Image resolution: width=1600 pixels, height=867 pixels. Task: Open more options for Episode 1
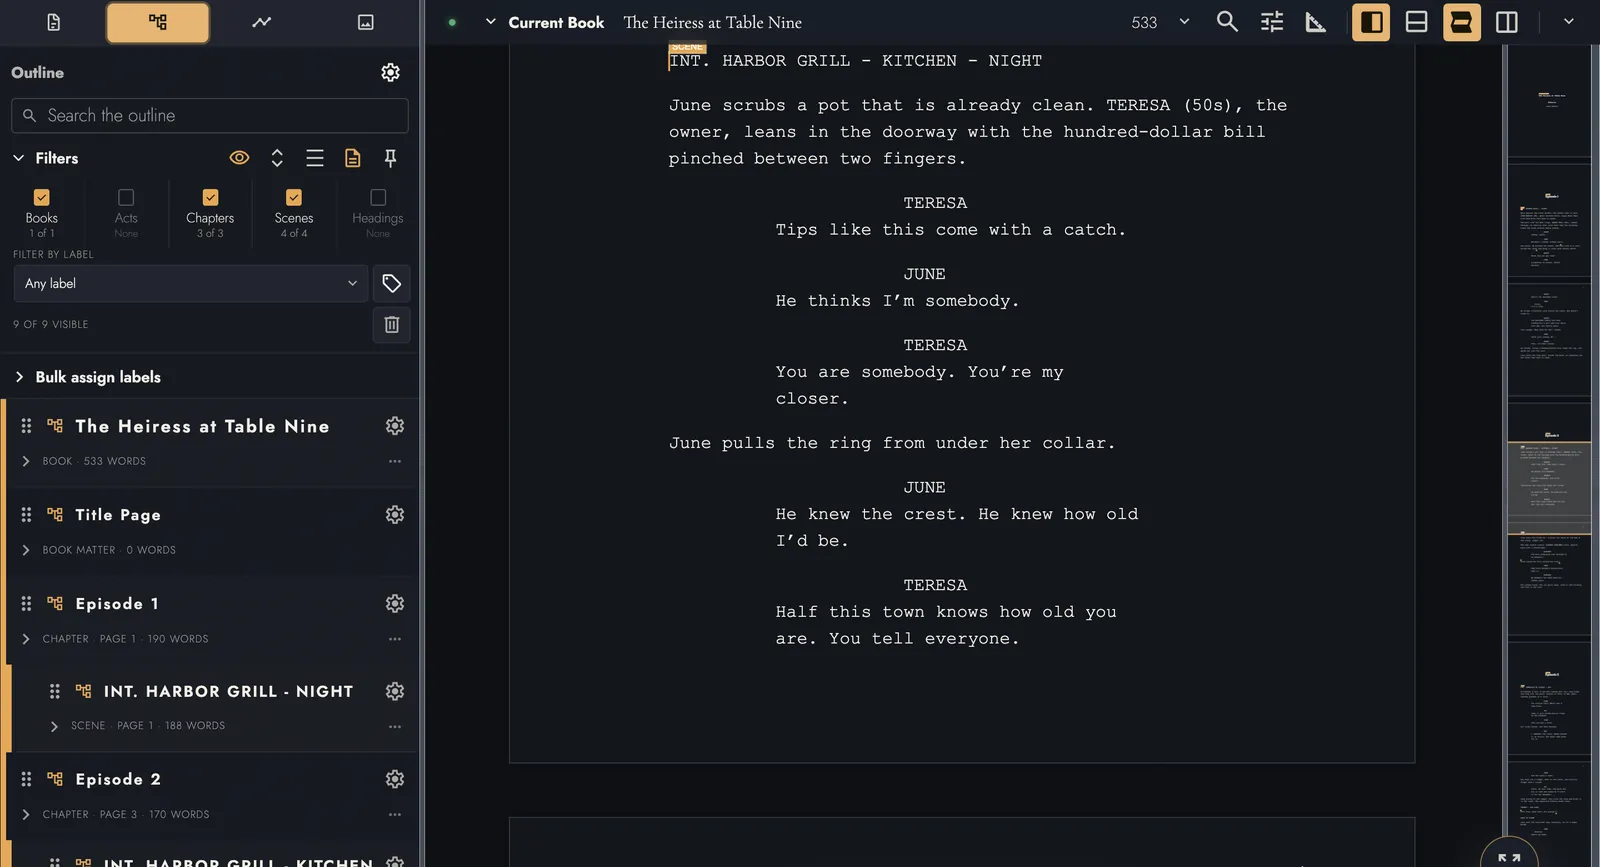[x=395, y=639]
